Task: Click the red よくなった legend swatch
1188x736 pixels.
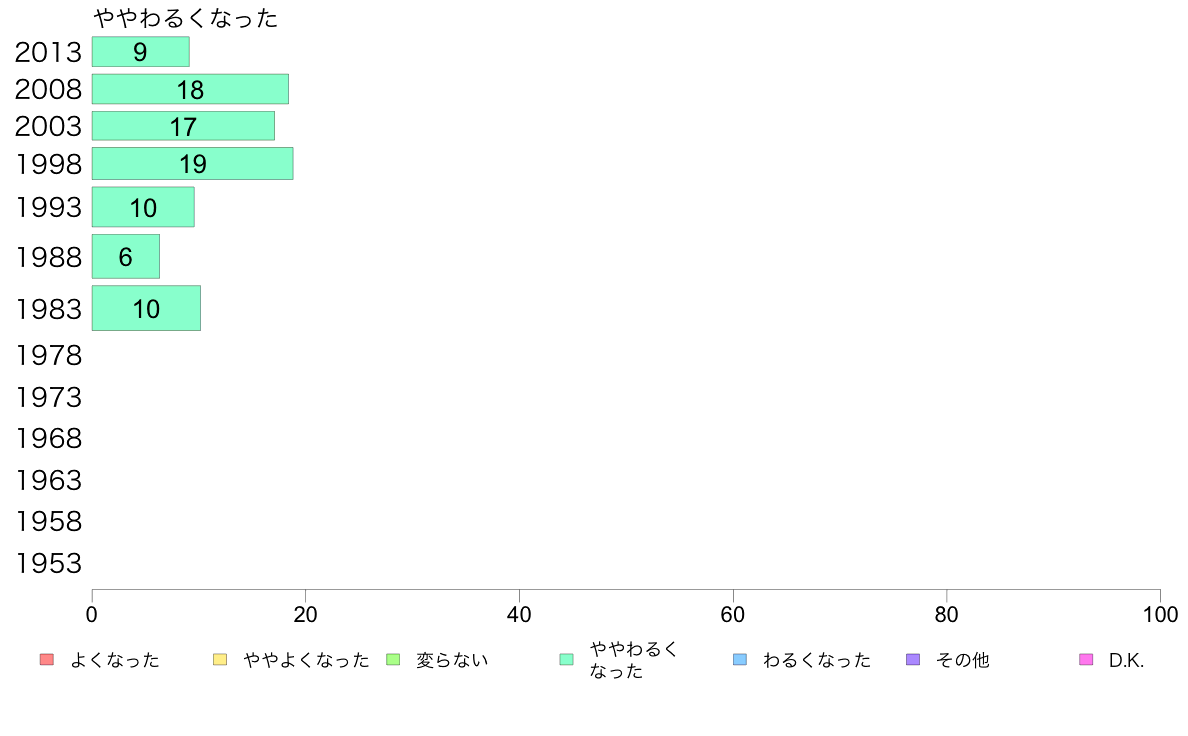Action: (x=47, y=660)
